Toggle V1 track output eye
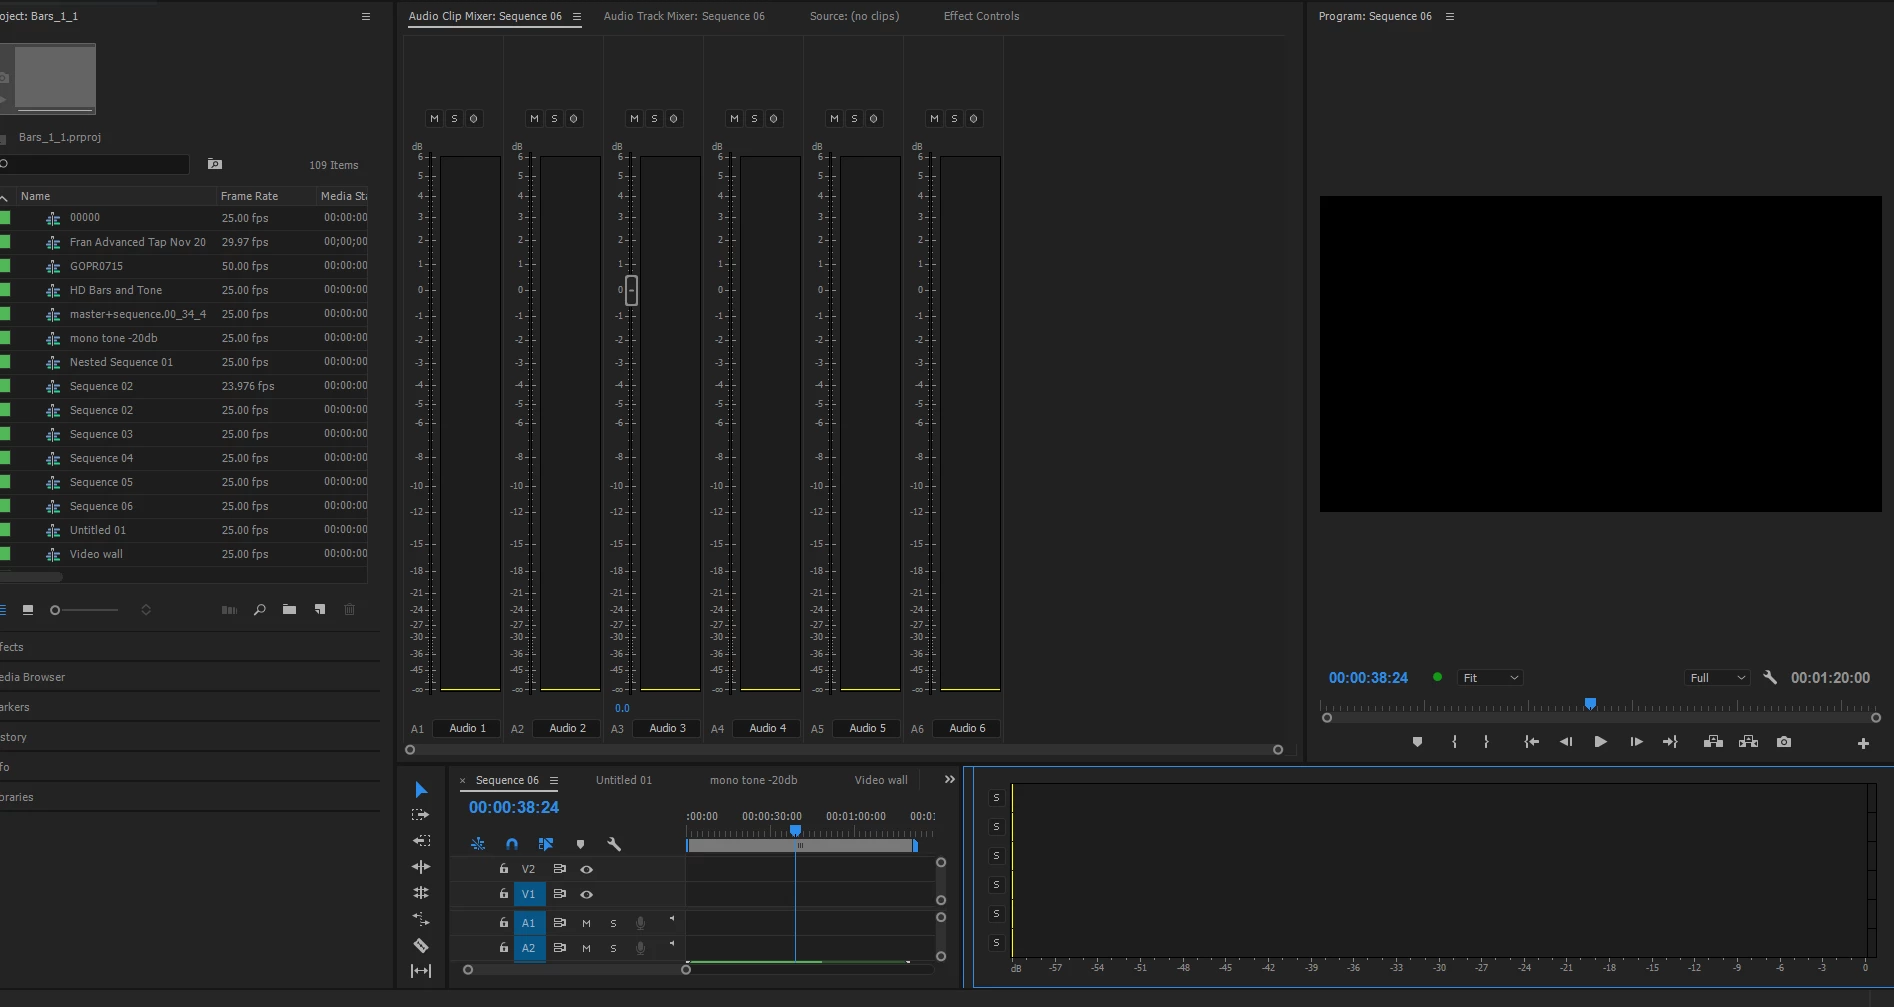Viewport: 1894px width, 1007px height. click(x=587, y=894)
